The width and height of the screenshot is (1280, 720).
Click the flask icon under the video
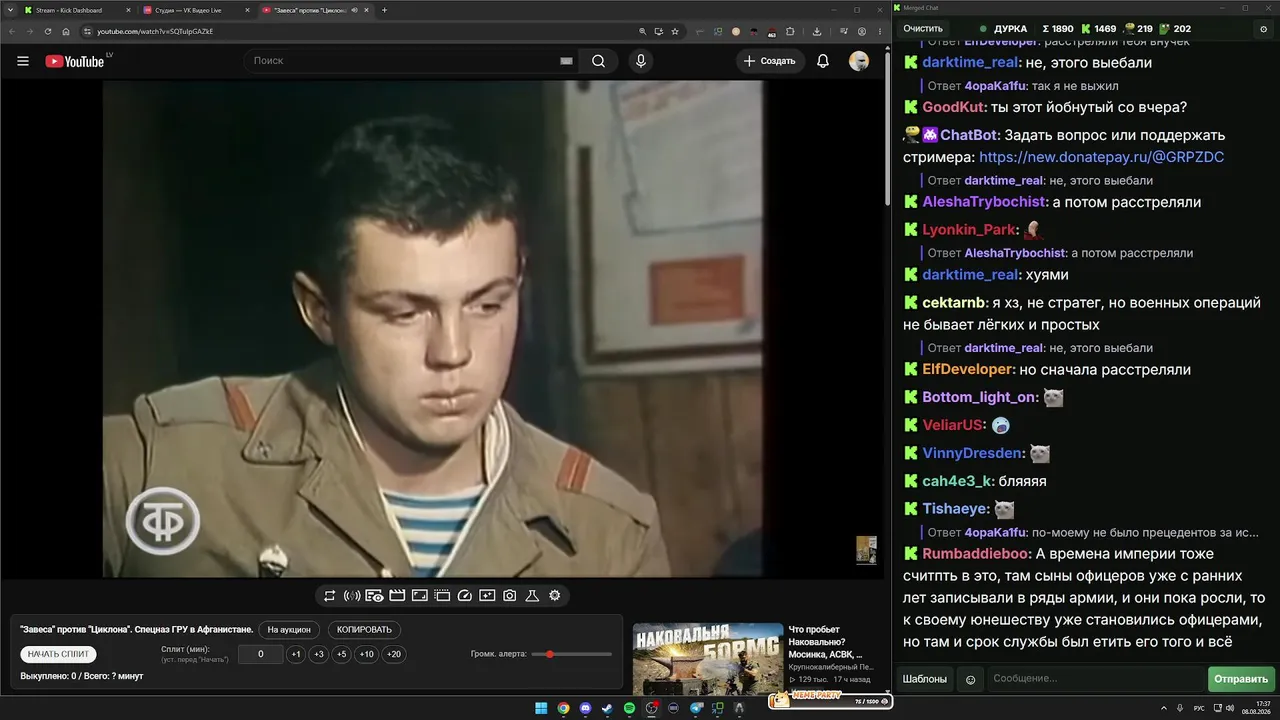pyautogui.click(x=532, y=596)
